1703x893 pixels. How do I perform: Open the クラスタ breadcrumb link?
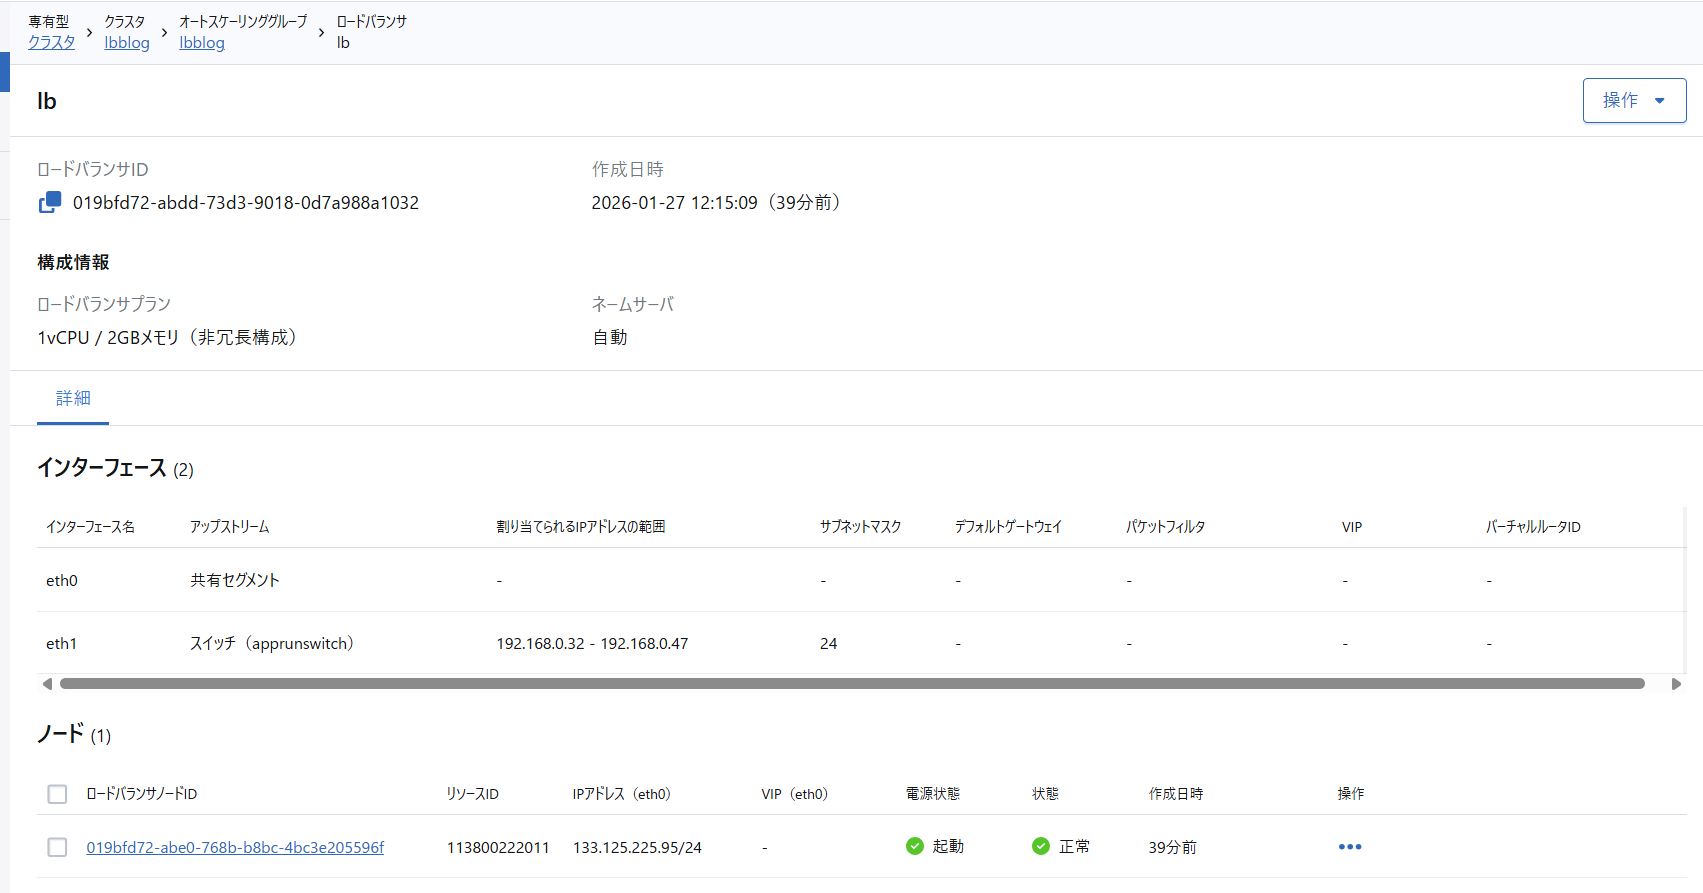[x=51, y=43]
